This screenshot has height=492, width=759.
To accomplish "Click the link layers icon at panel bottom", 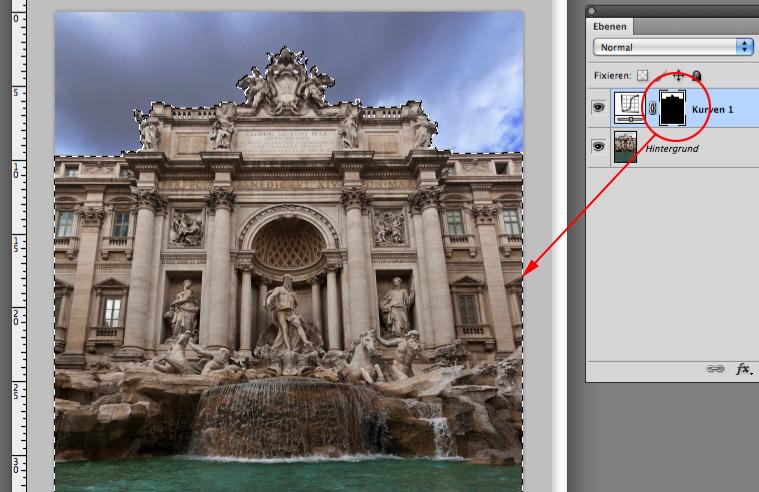I will 715,369.
